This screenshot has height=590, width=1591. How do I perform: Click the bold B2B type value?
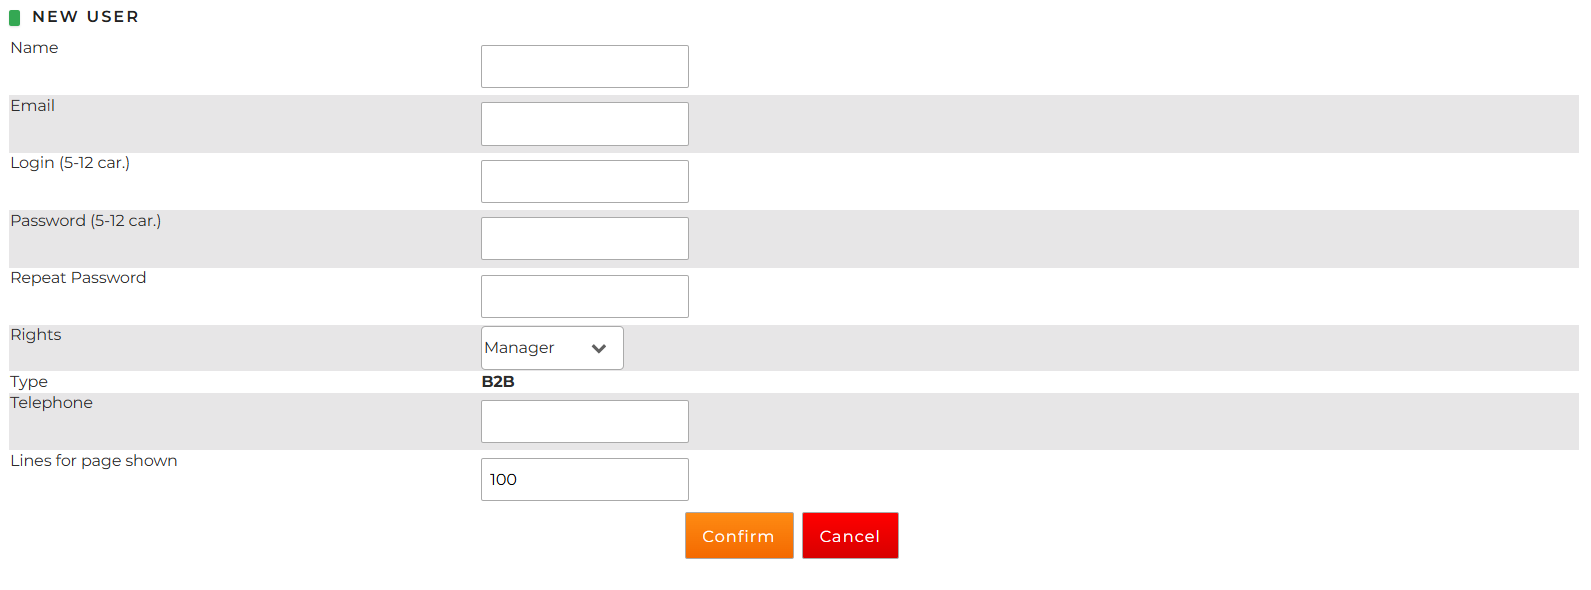[x=498, y=382]
